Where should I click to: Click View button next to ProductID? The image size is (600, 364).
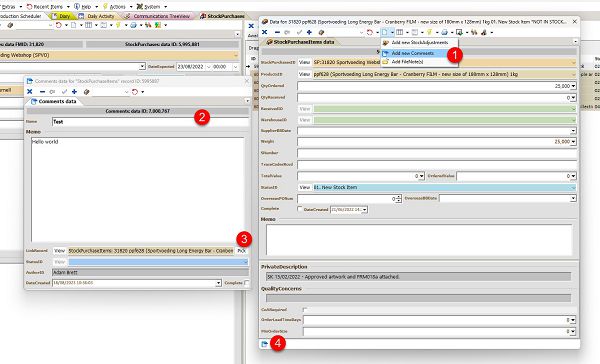304,74
